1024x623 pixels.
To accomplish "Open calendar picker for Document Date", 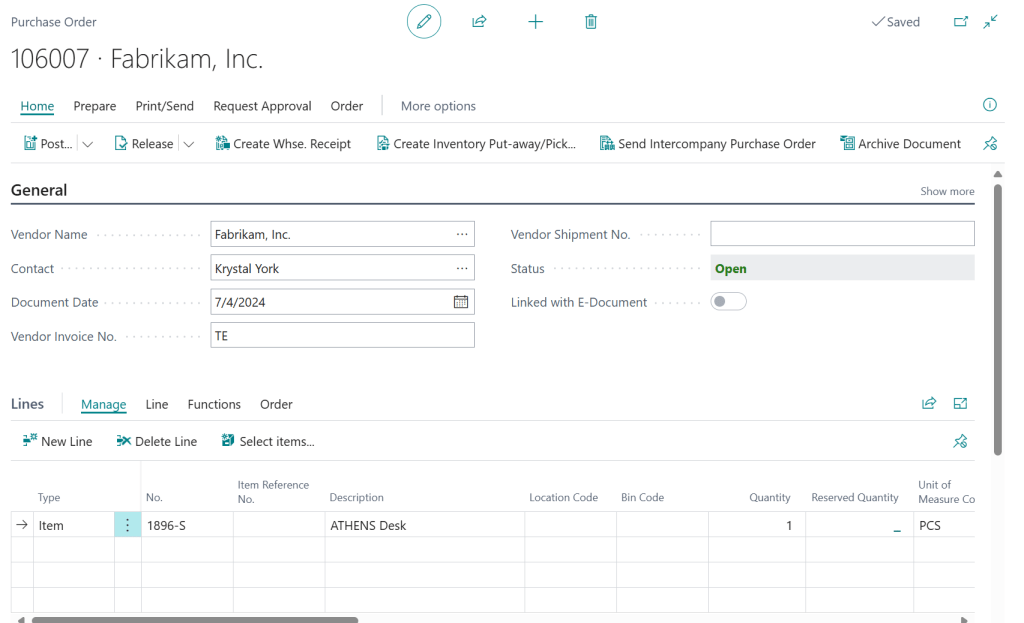I will point(461,302).
